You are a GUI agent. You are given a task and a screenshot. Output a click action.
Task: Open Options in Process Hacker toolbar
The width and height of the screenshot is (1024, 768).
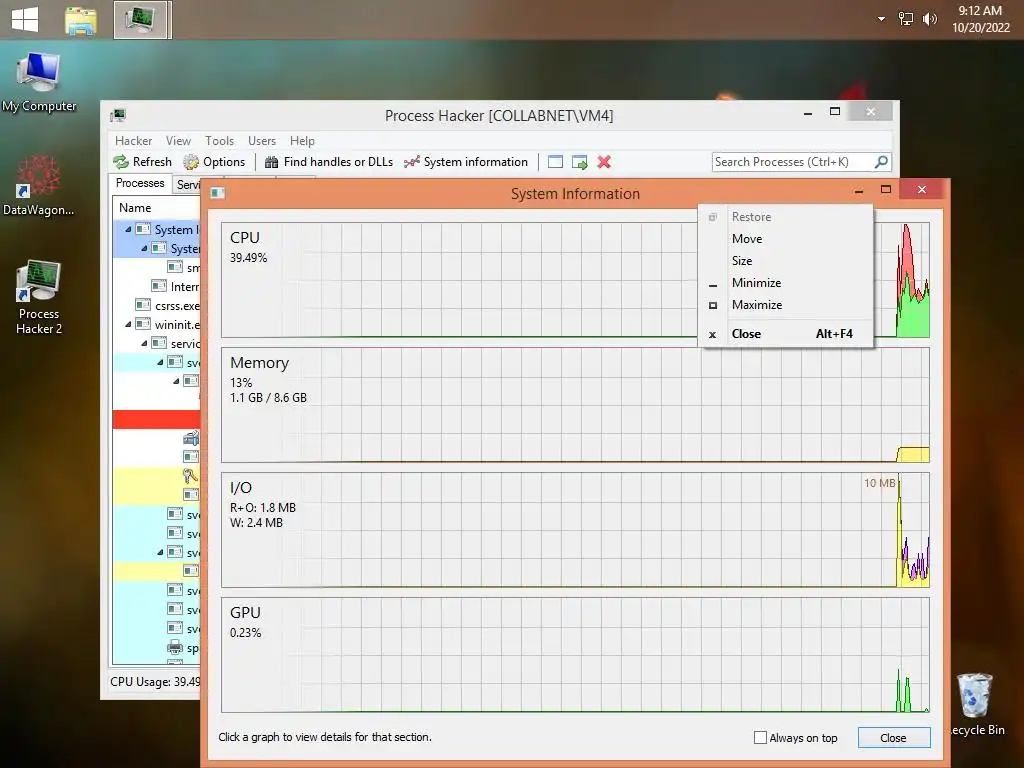coord(214,162)
